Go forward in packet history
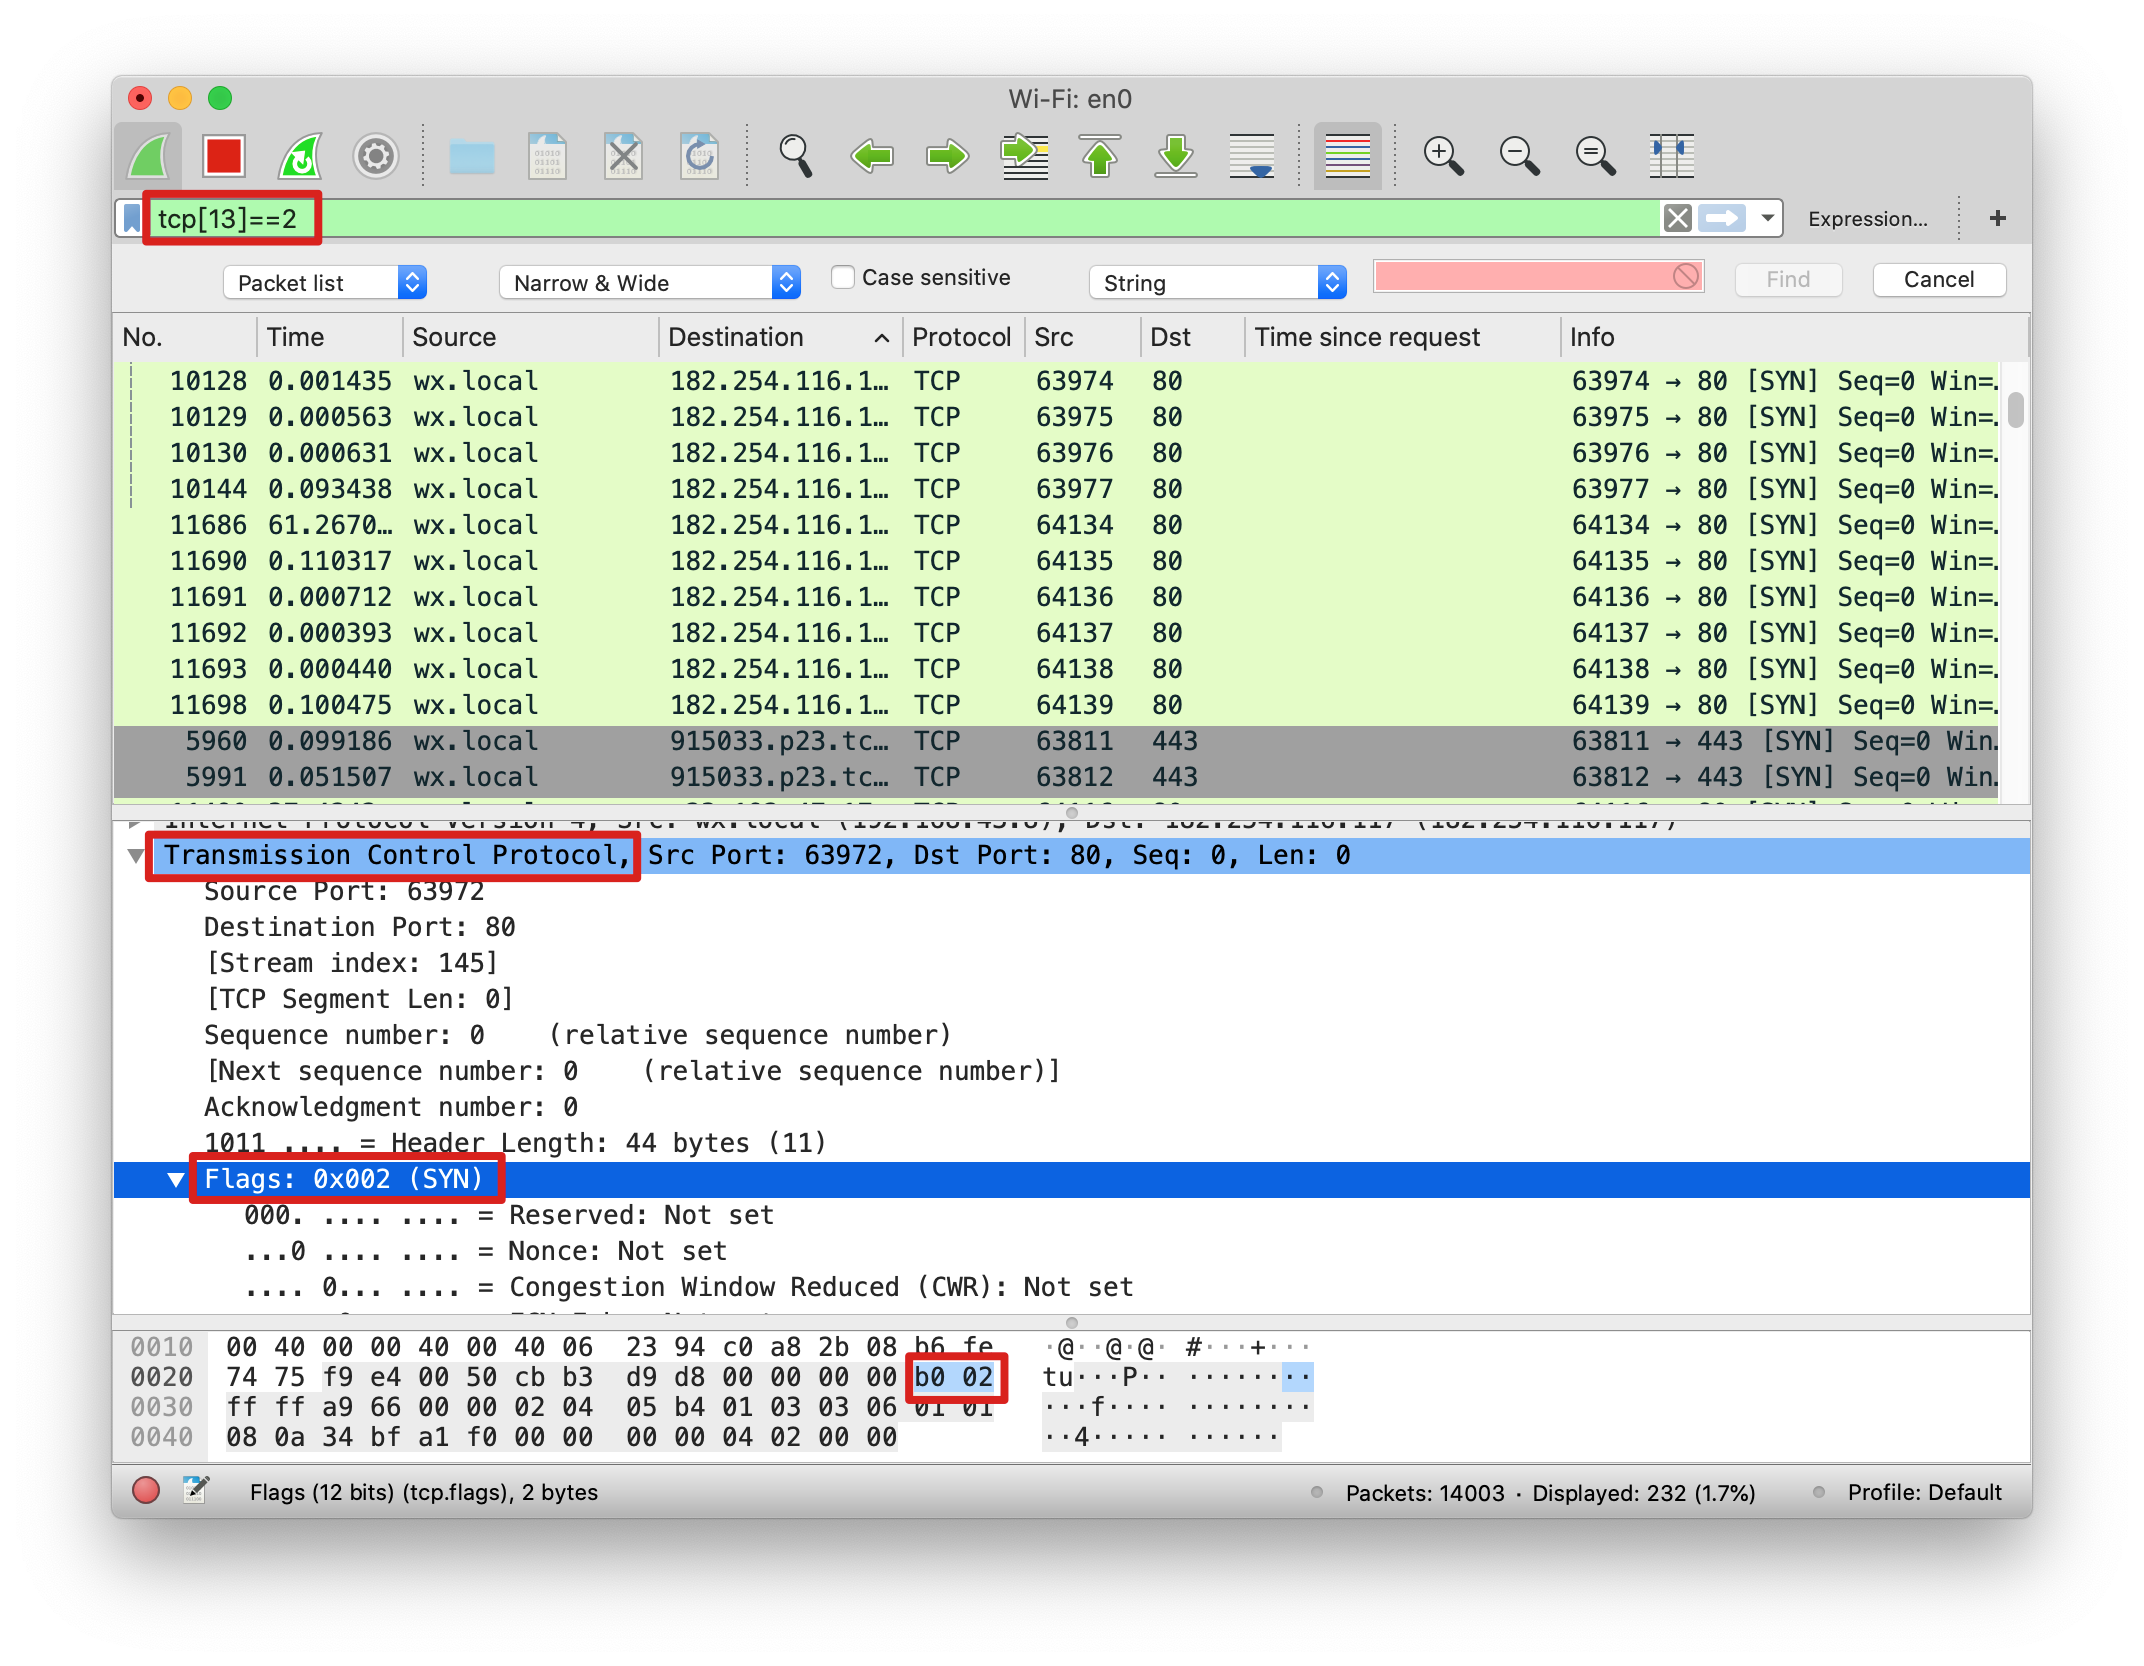 [947, 156]
